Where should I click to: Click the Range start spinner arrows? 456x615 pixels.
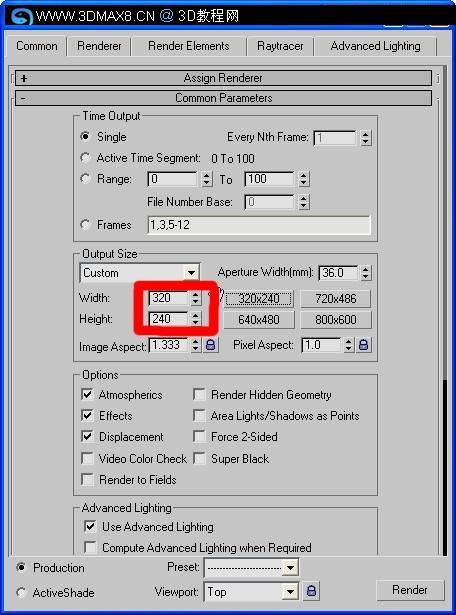[x=207, y=179]
